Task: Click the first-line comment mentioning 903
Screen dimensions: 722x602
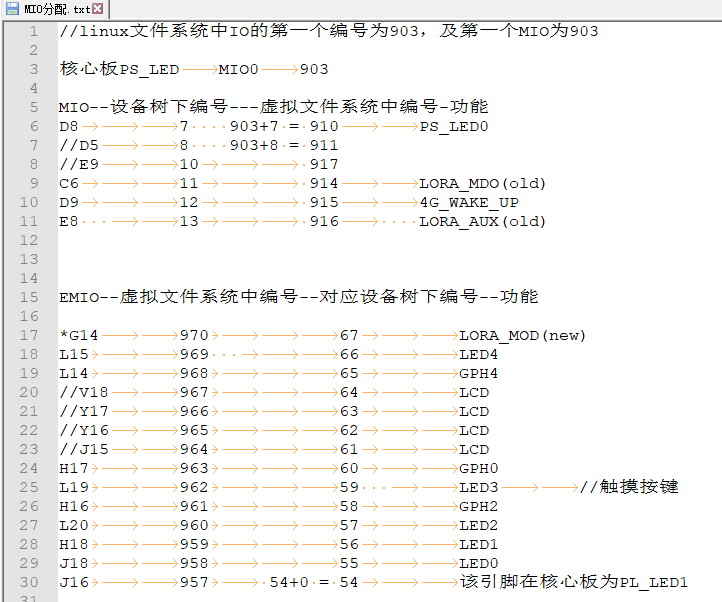Action: [329, 31]
